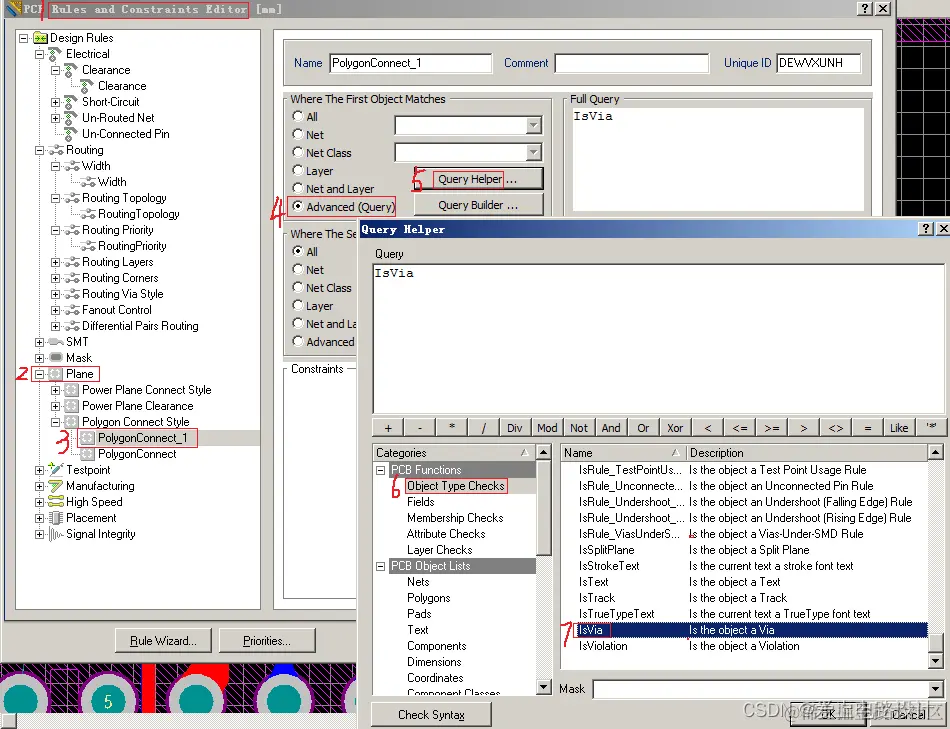
Task: Collapse the Electrical tree node
Action: point(39,54)
